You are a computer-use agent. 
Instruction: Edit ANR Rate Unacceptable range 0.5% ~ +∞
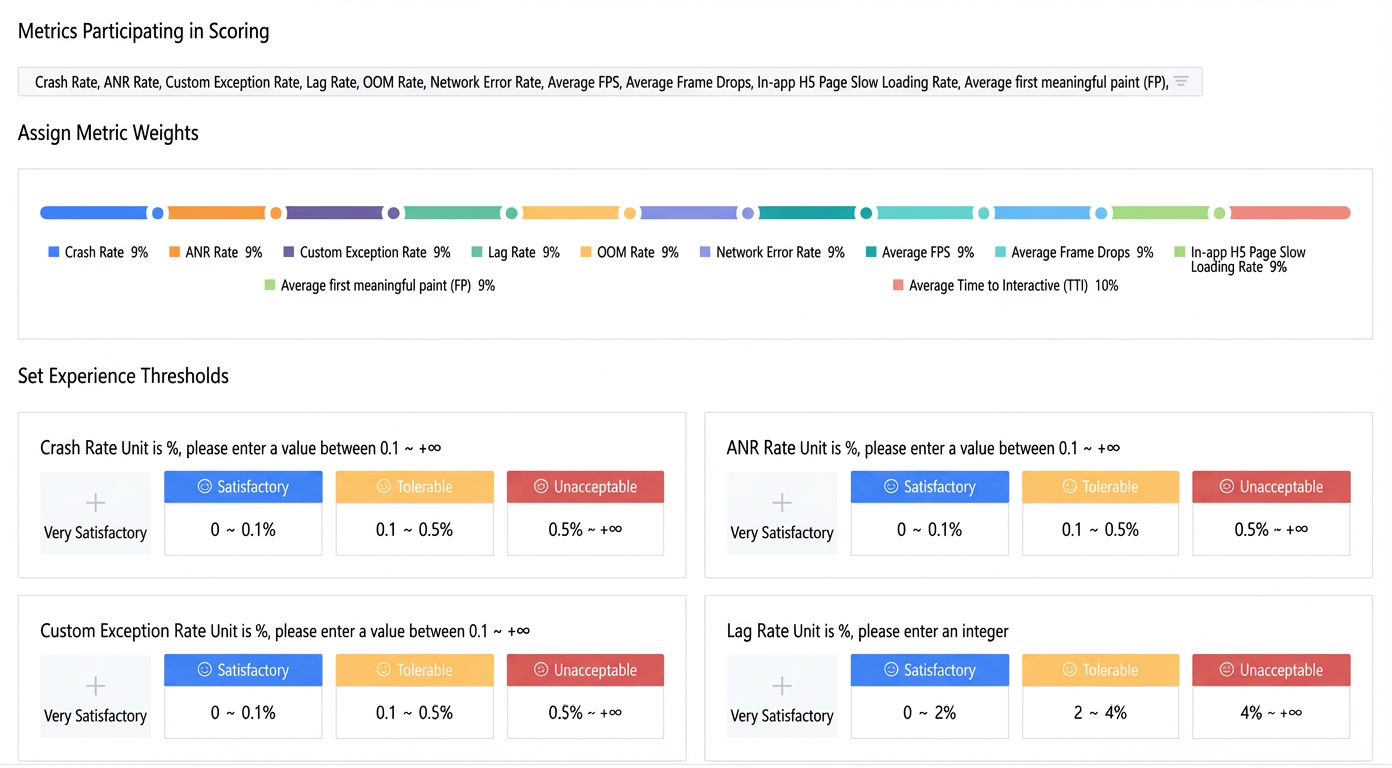pyautogui.click(x=1271, y=529)
